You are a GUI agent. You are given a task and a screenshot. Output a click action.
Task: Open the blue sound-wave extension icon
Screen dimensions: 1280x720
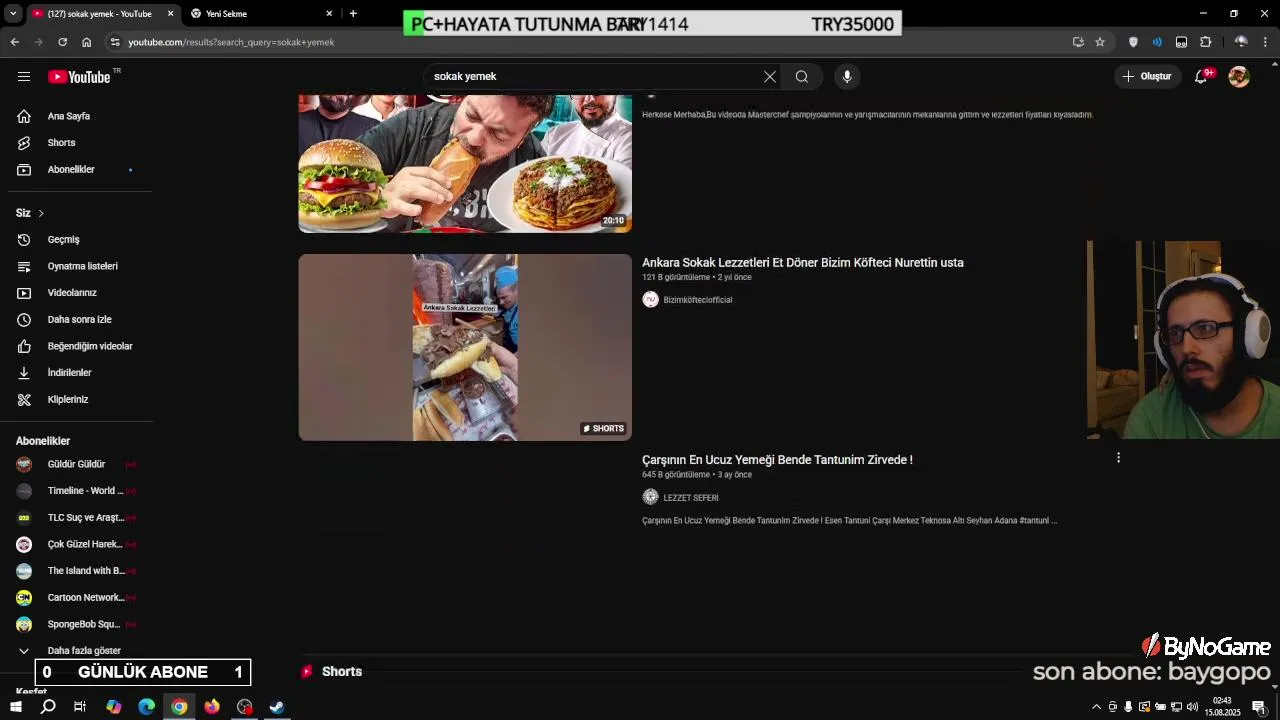[1157, 42]
